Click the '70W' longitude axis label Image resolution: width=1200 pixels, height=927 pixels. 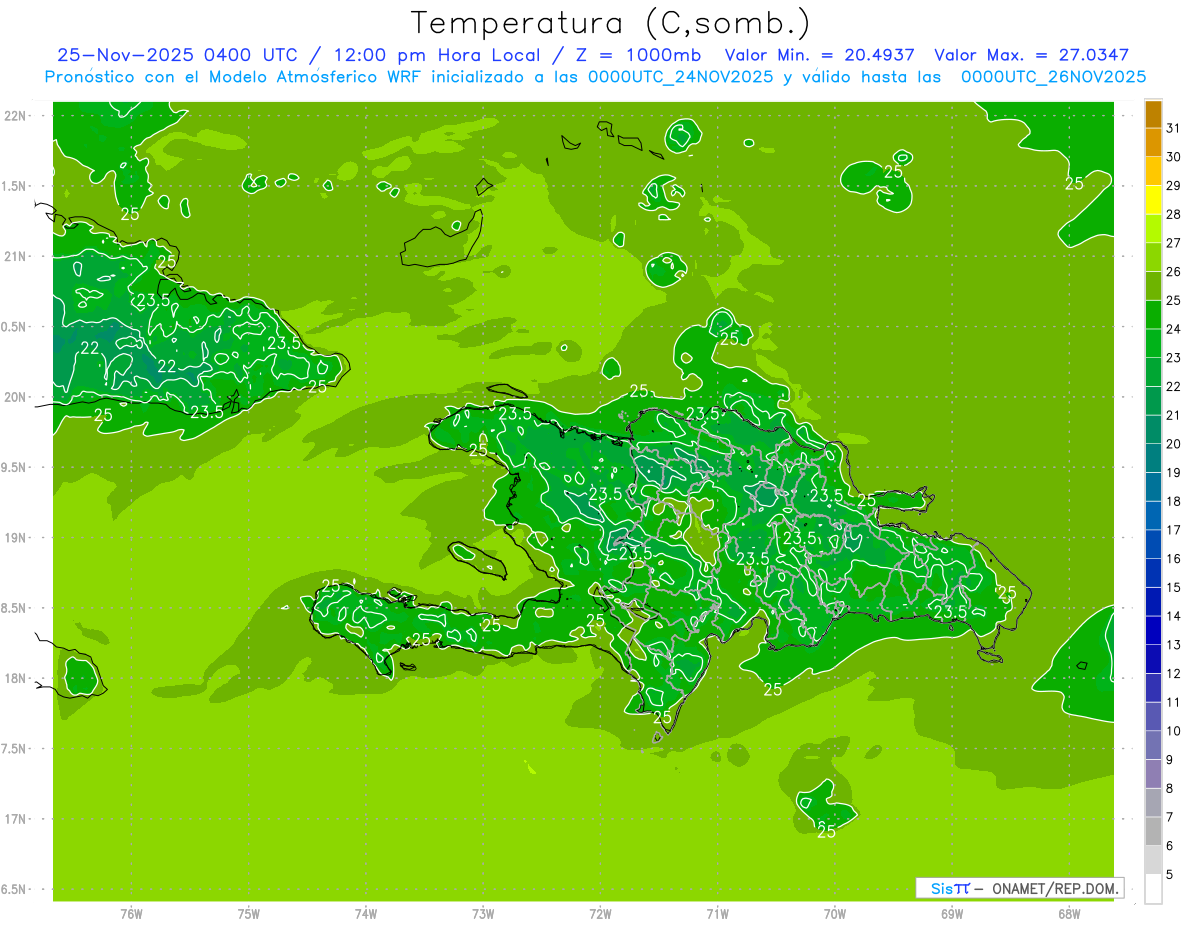coord(835,913)
